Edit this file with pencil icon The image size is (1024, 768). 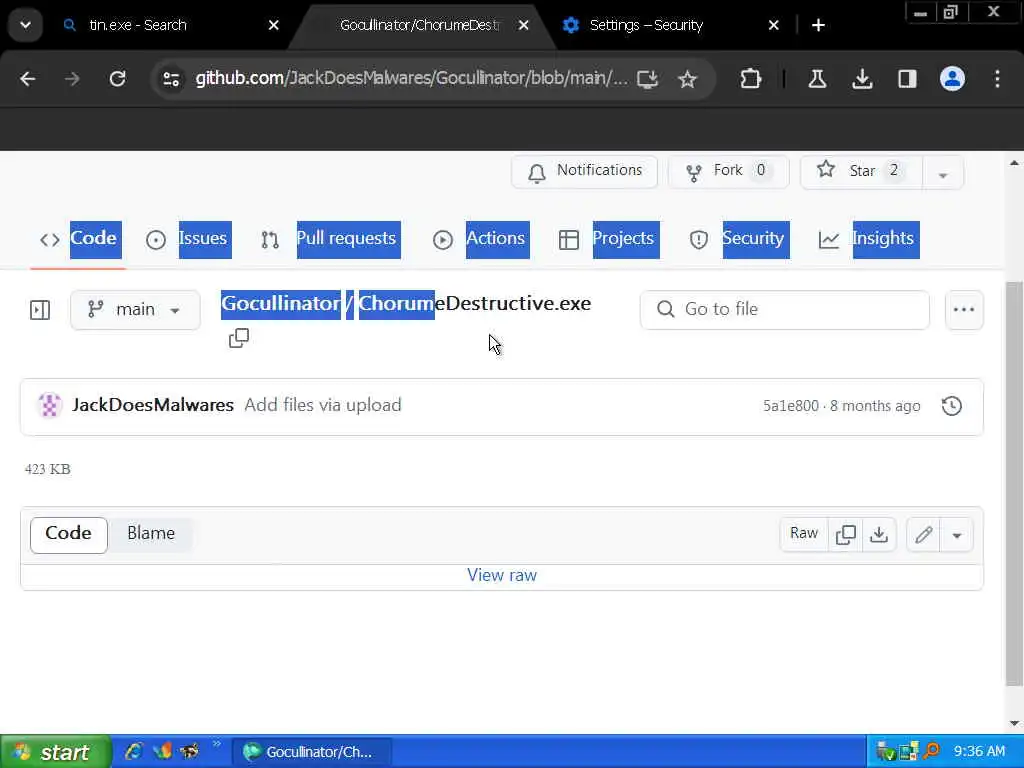pyautogui.click(x=923, y=536)
